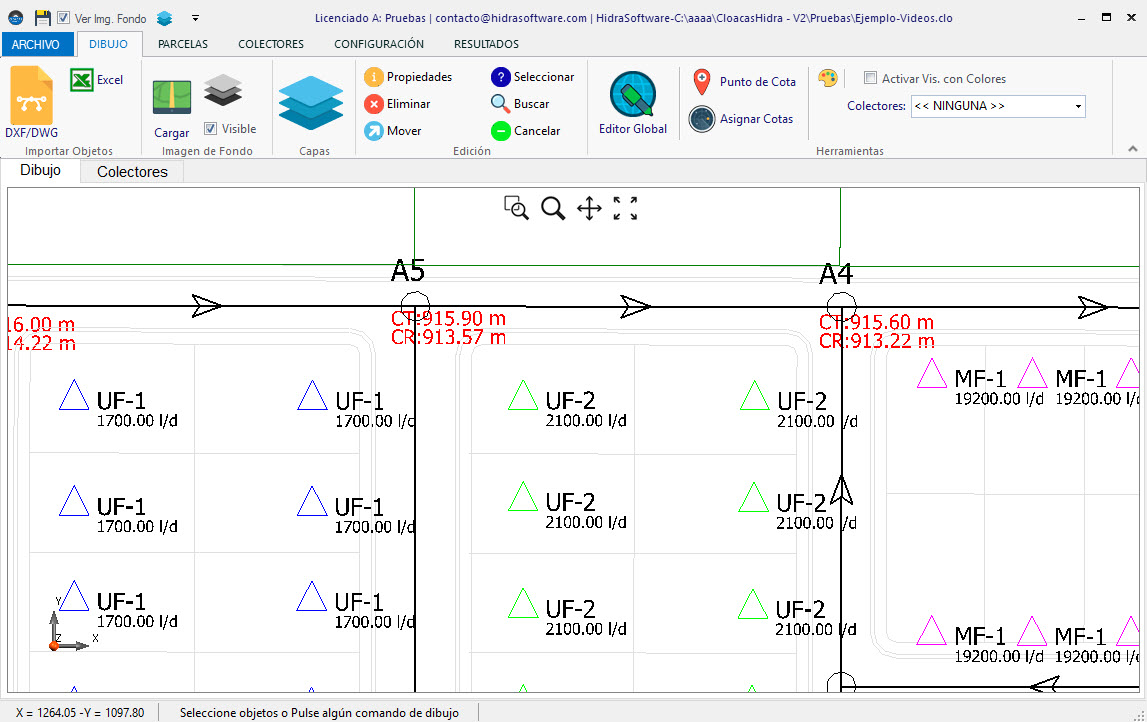The height and width of the screenshot is (722, 1147).
Task: Click the Cargar background image icon
Action: [x=172, y=97]
